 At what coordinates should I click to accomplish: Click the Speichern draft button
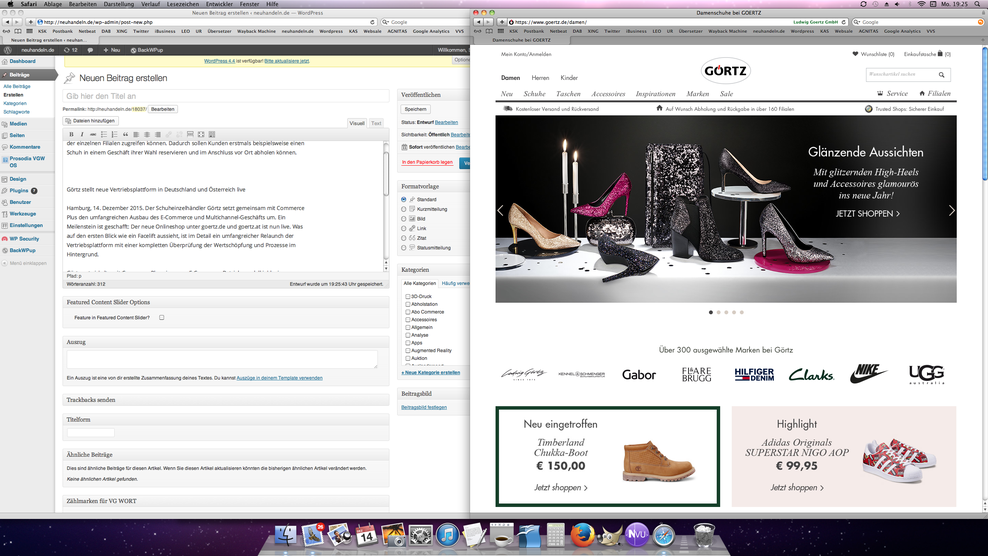pyautogui.click(x=415, y=109)
